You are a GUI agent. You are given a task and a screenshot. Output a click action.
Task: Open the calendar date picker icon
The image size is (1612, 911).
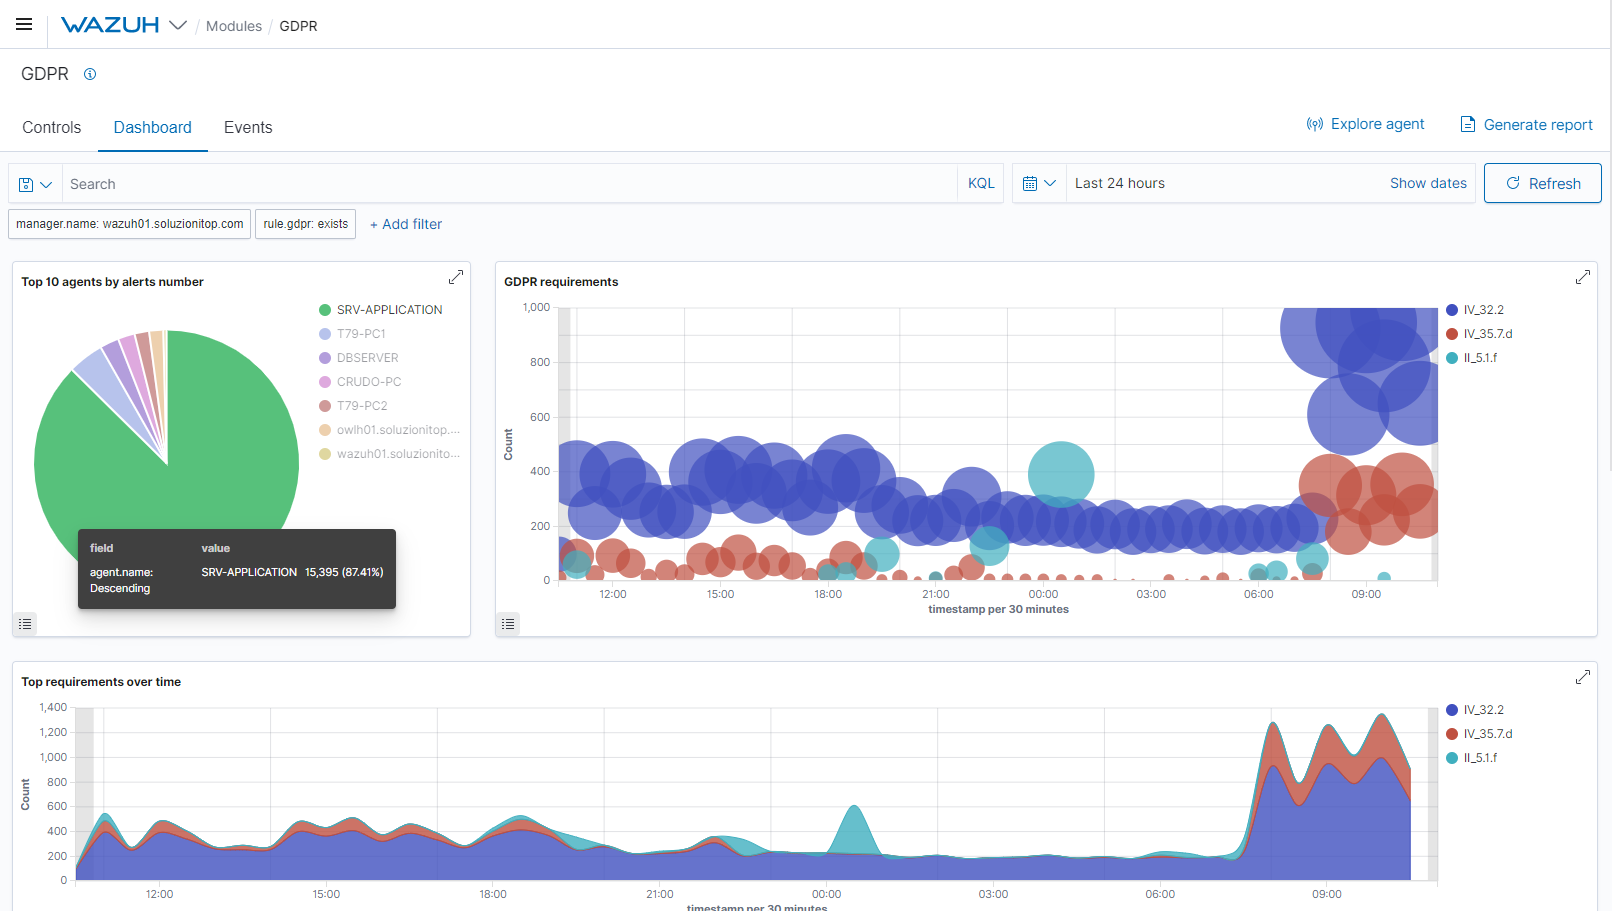pos(1033,183)
